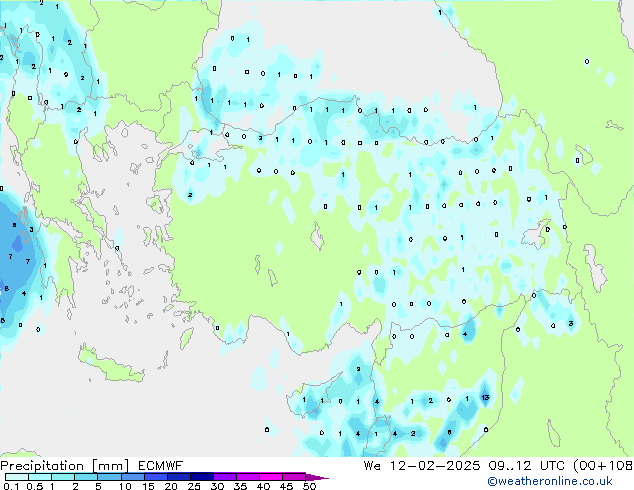Viewport: 634px width, 490px height.
Task: Click the 0.1–0.5 mm legend swatch
Action: coord(17,477)
